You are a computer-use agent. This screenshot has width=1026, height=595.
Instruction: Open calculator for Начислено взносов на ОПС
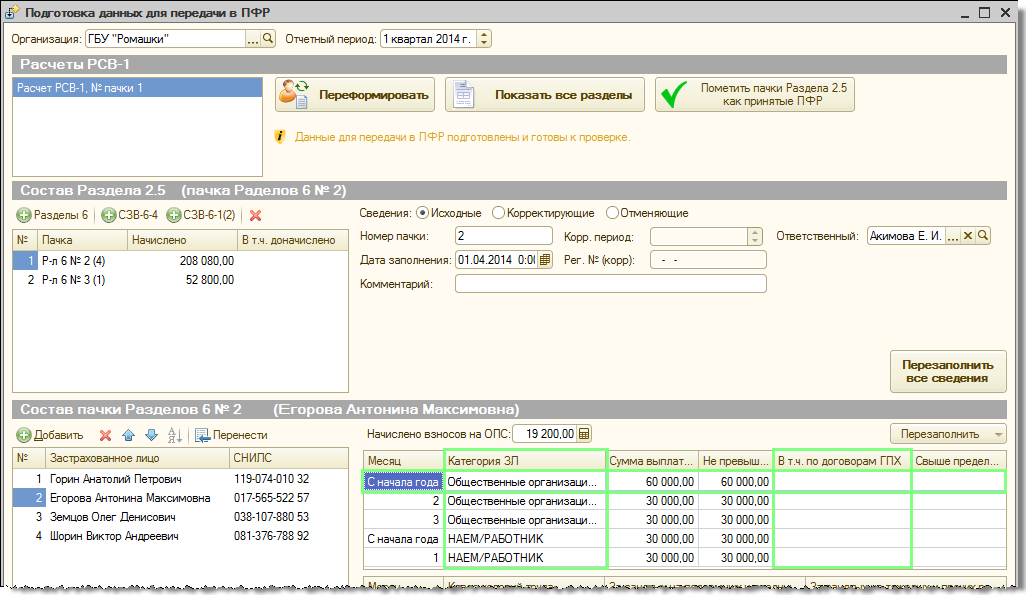pyautogui.click(x=584, y=433)
